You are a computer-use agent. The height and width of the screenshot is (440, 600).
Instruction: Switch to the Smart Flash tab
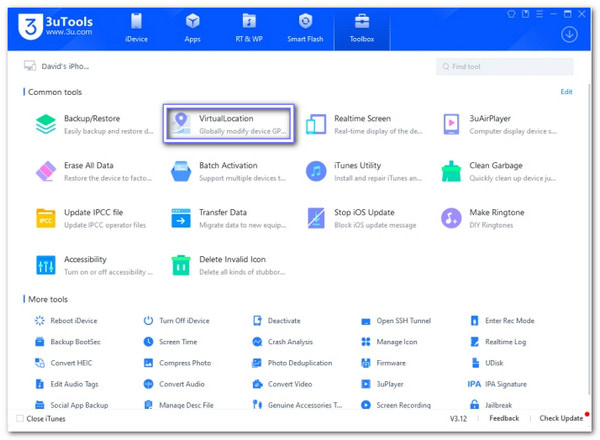click(305, 28)
